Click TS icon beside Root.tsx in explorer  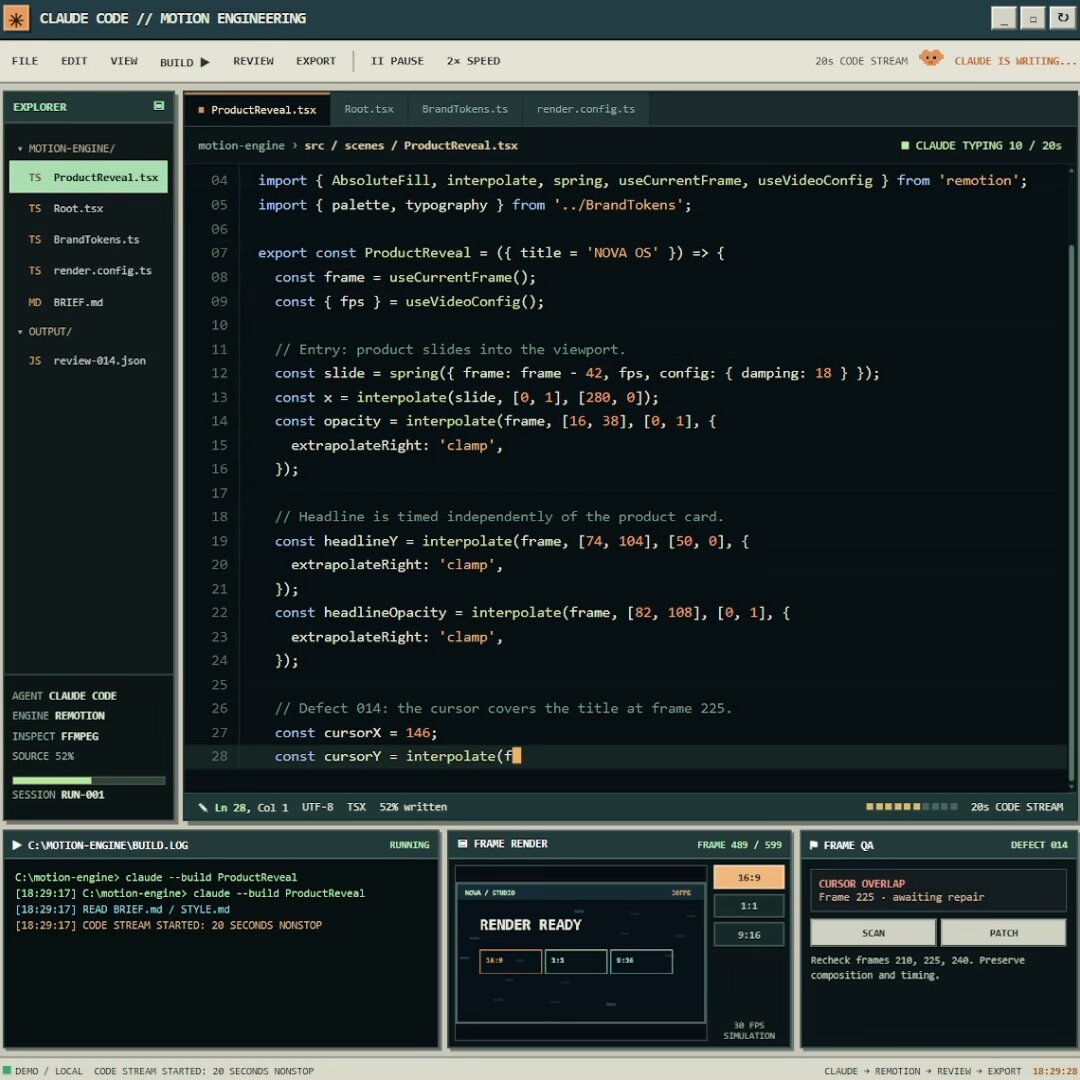click(x=35, y=208)
